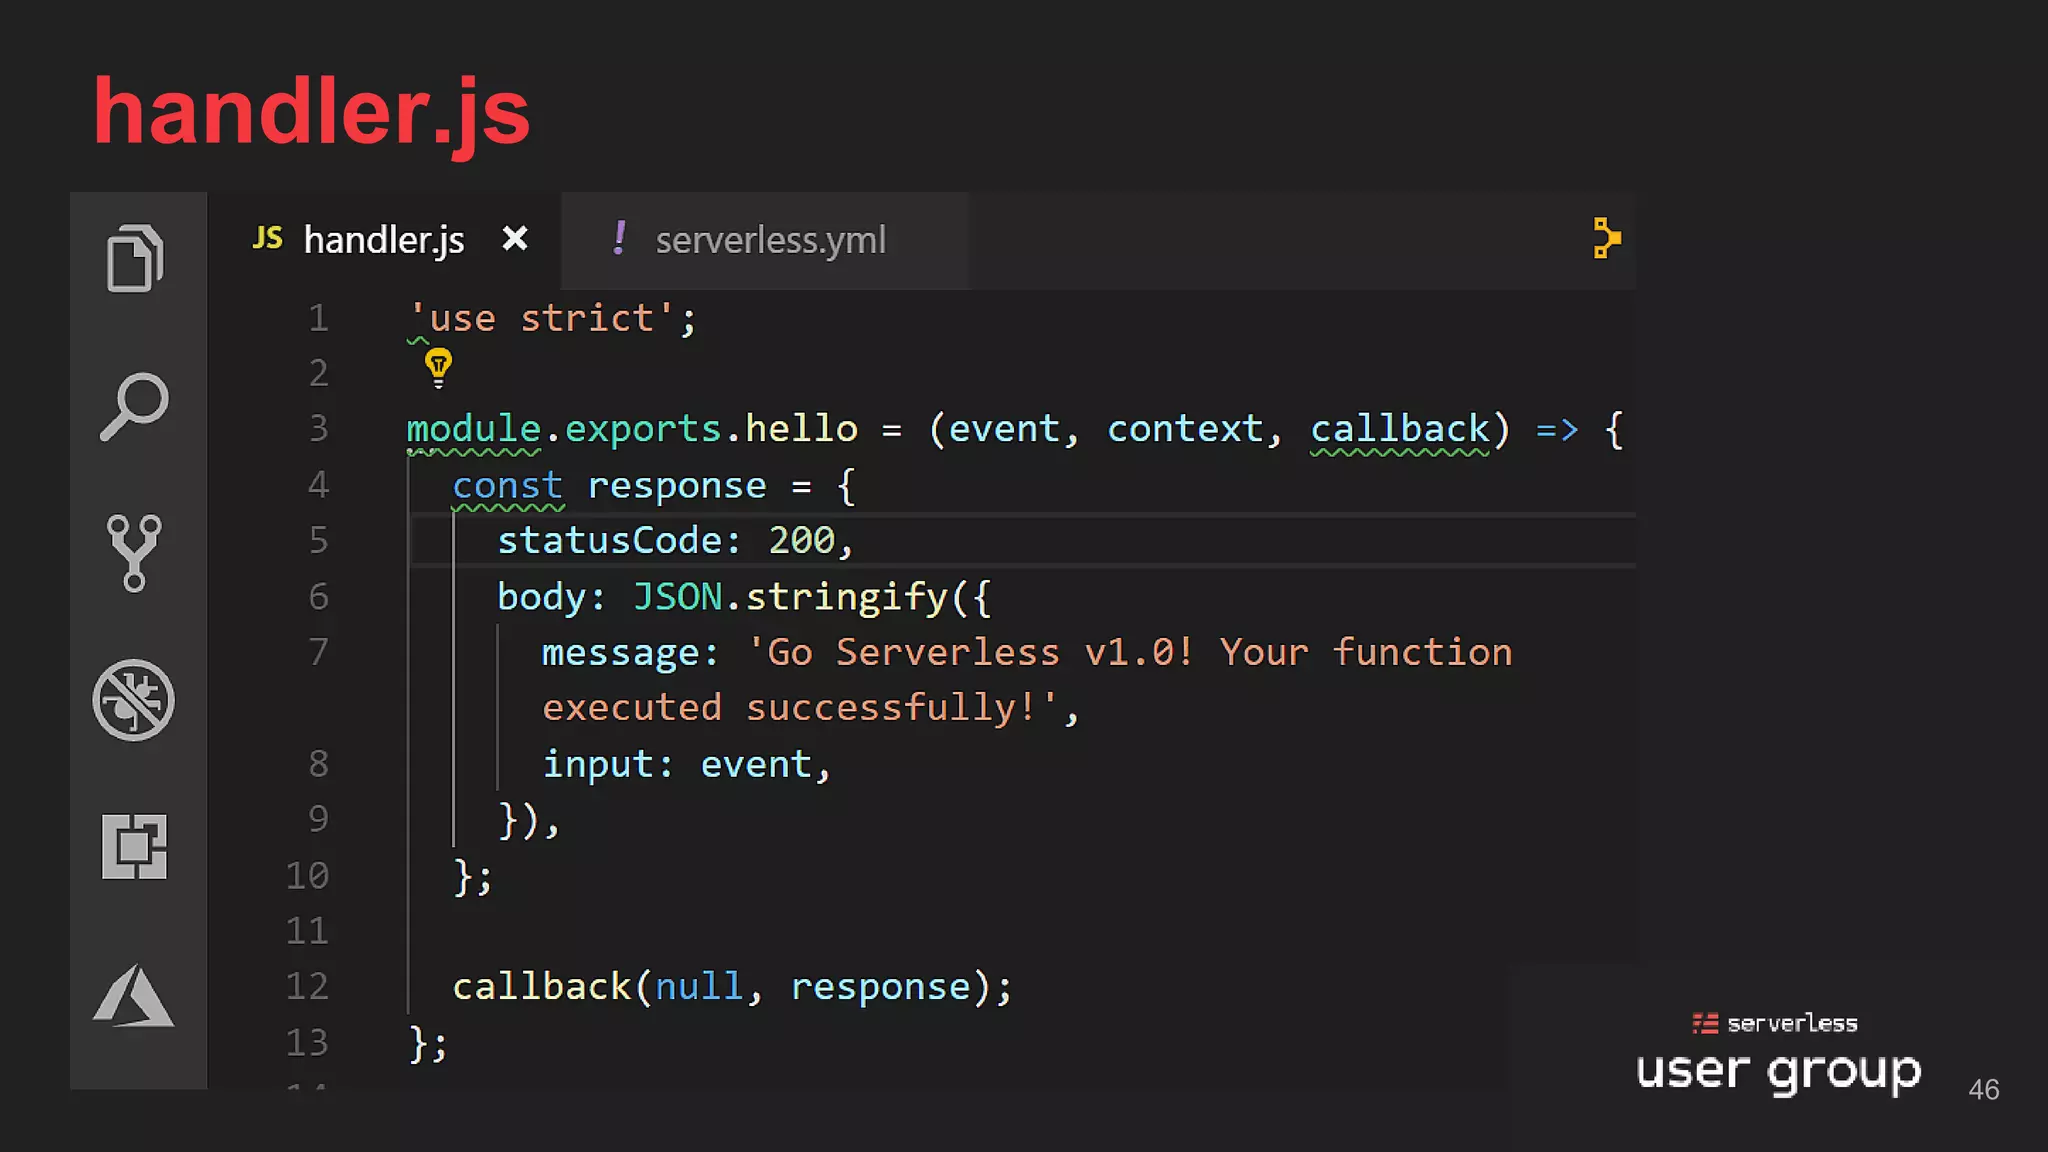Click the 'executed successfully!' wrapped text

click(800, 708)
